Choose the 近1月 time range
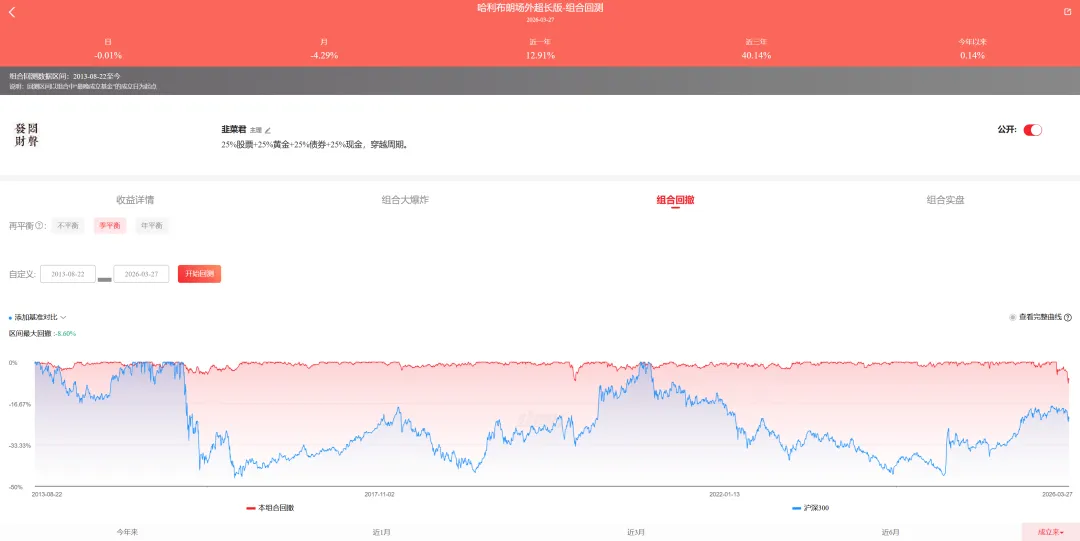This screenshot has height=541, width=1080. (382, 532)
